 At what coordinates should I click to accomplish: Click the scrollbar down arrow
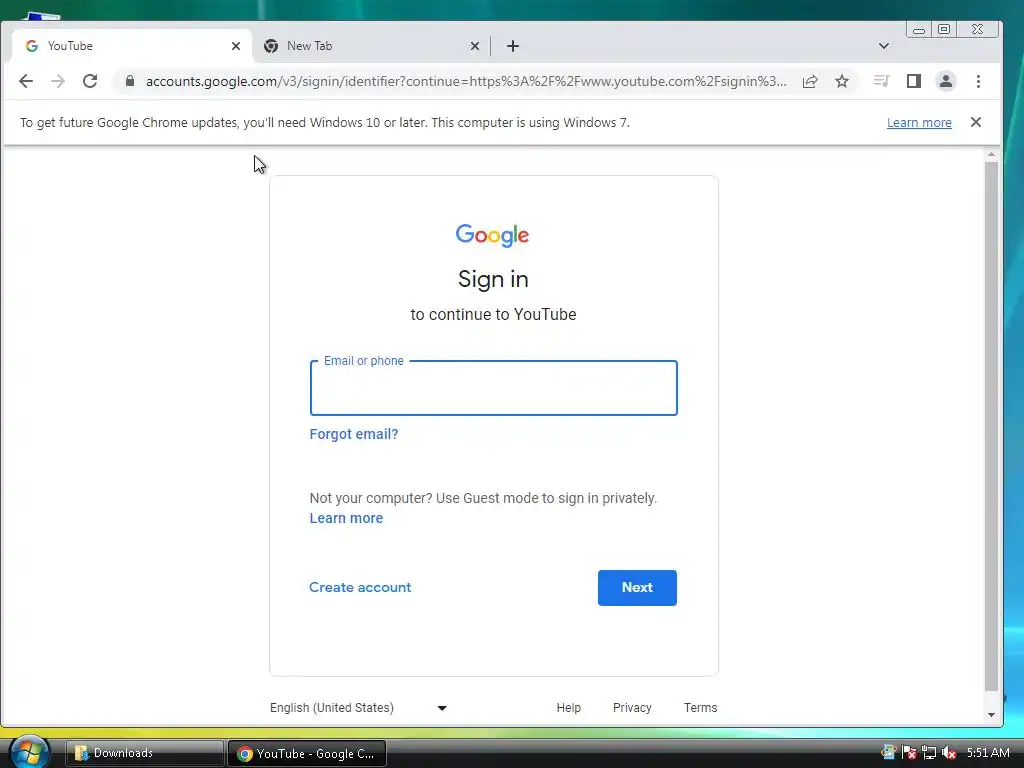[x=991, y=714]
